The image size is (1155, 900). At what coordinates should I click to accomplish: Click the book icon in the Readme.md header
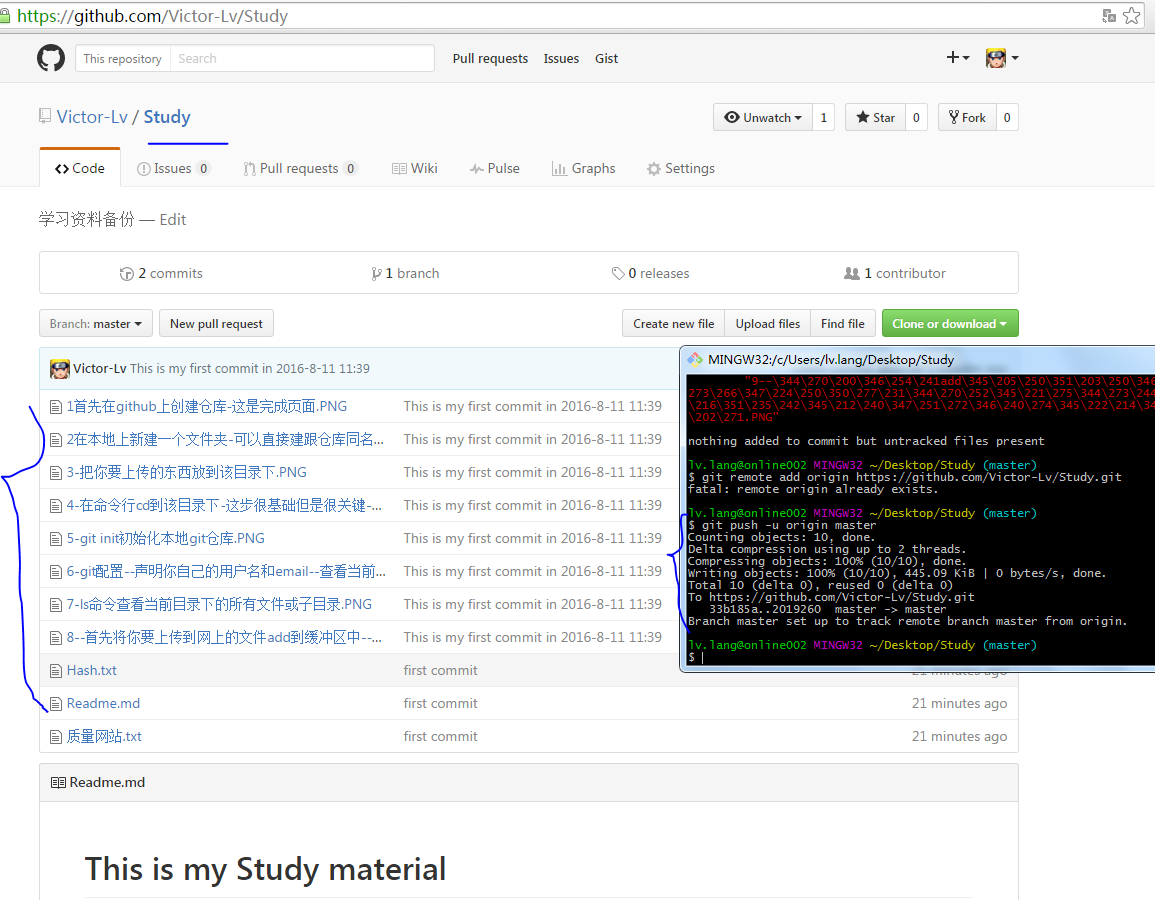tap(58, 782)
